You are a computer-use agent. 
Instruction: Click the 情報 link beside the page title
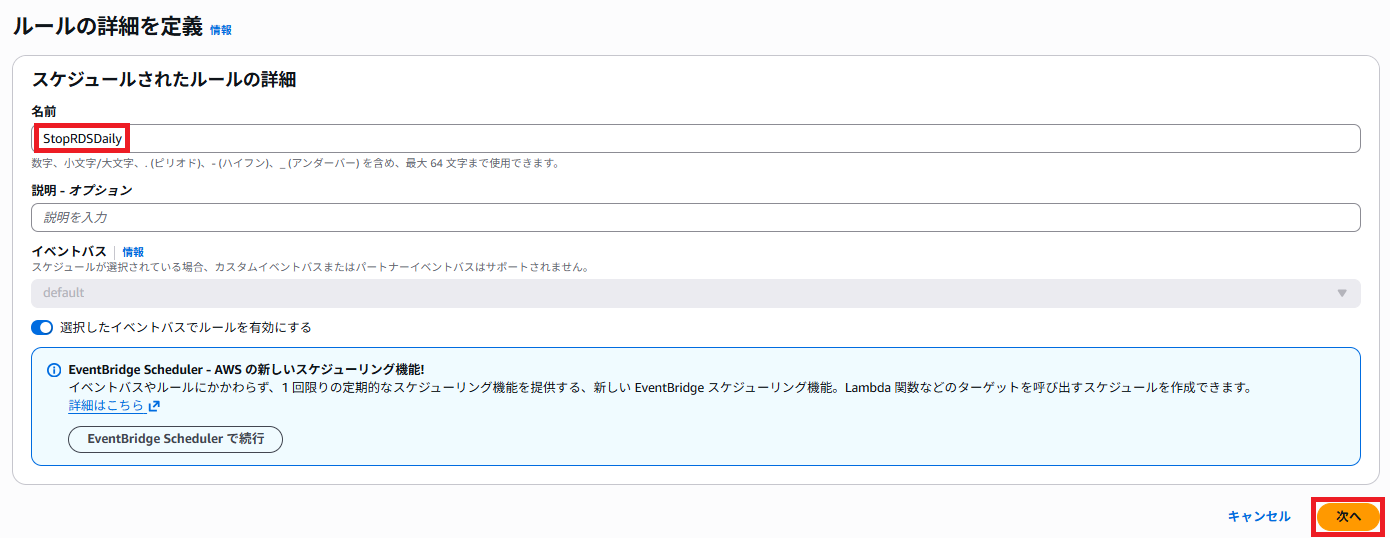[x=220, y=30]
